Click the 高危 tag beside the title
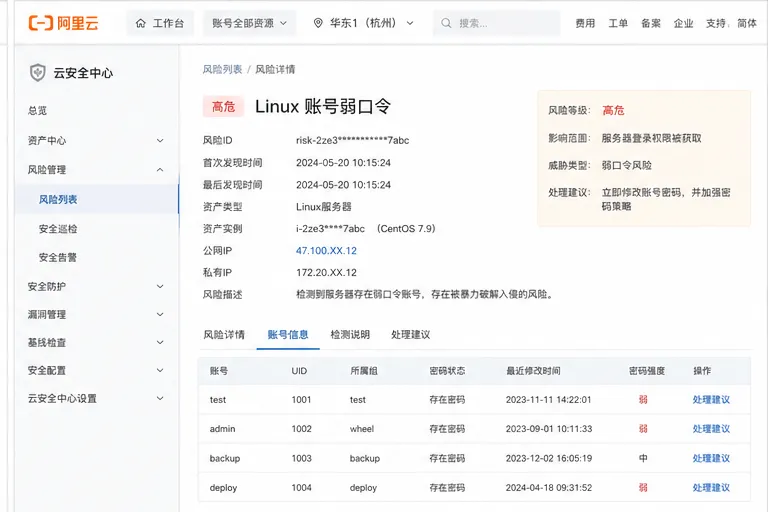The width and height of the screenshot is (768, 512). [x=223, y=106]
